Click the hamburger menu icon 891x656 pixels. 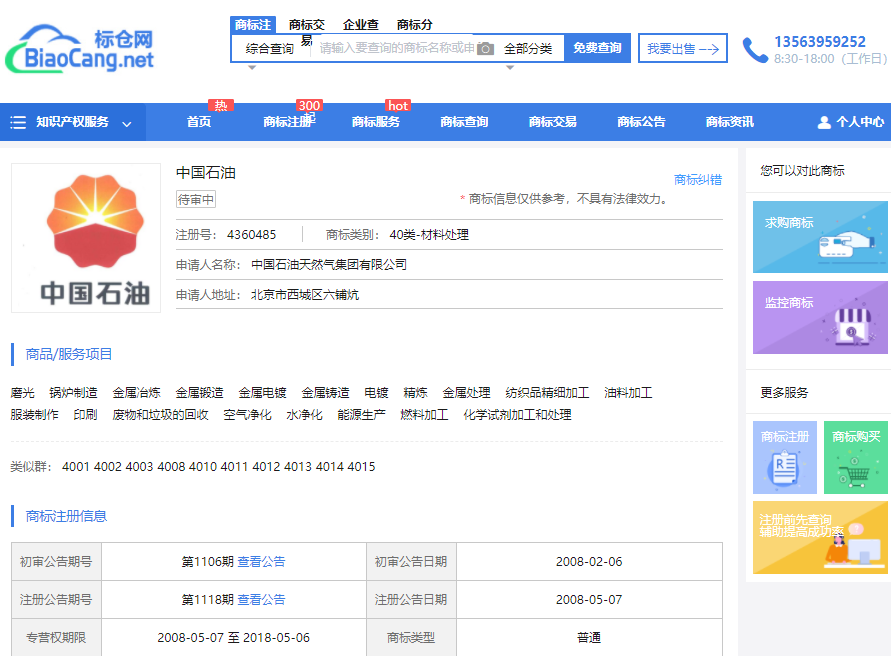[x=18, y=122]
